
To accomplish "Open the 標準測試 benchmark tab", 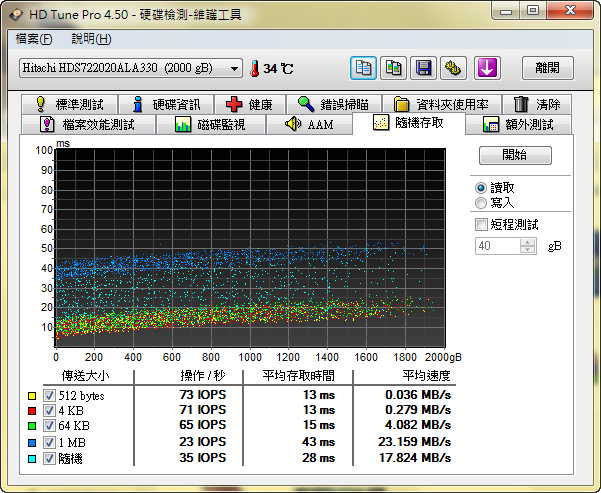I will pos(69,104).
